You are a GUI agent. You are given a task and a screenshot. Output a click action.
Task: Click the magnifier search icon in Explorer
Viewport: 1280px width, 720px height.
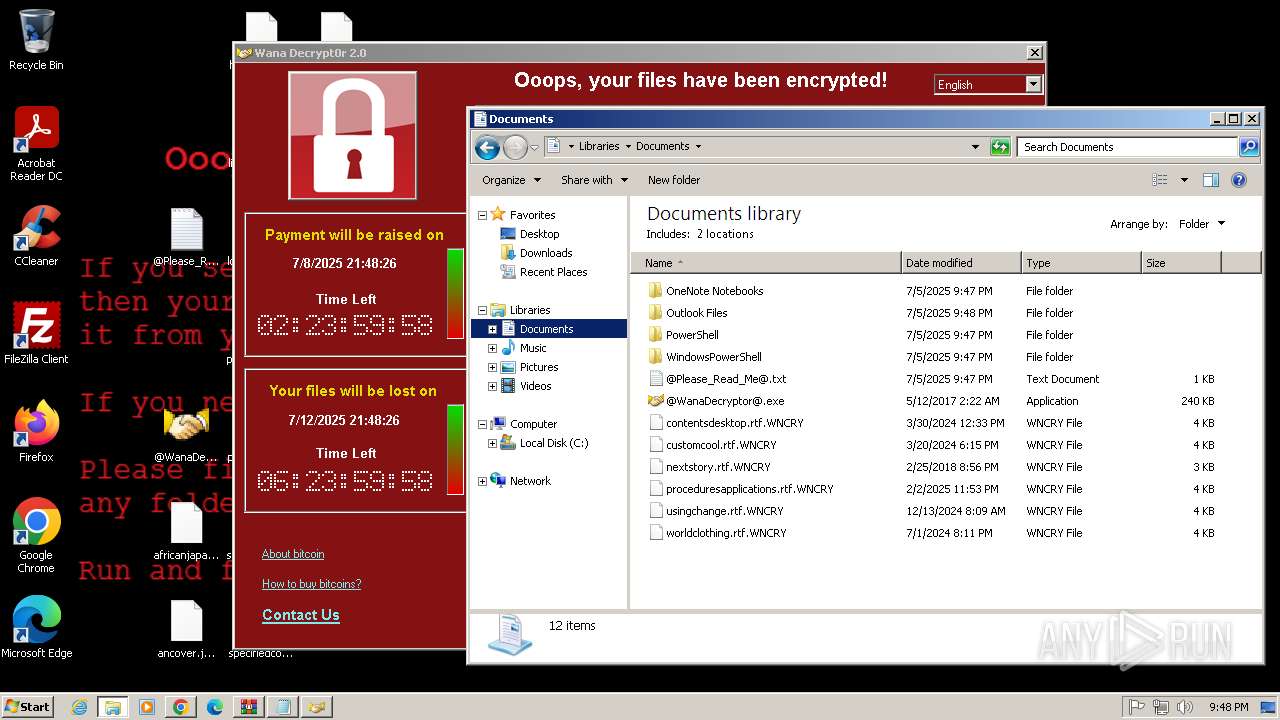tap(1249, 147)
